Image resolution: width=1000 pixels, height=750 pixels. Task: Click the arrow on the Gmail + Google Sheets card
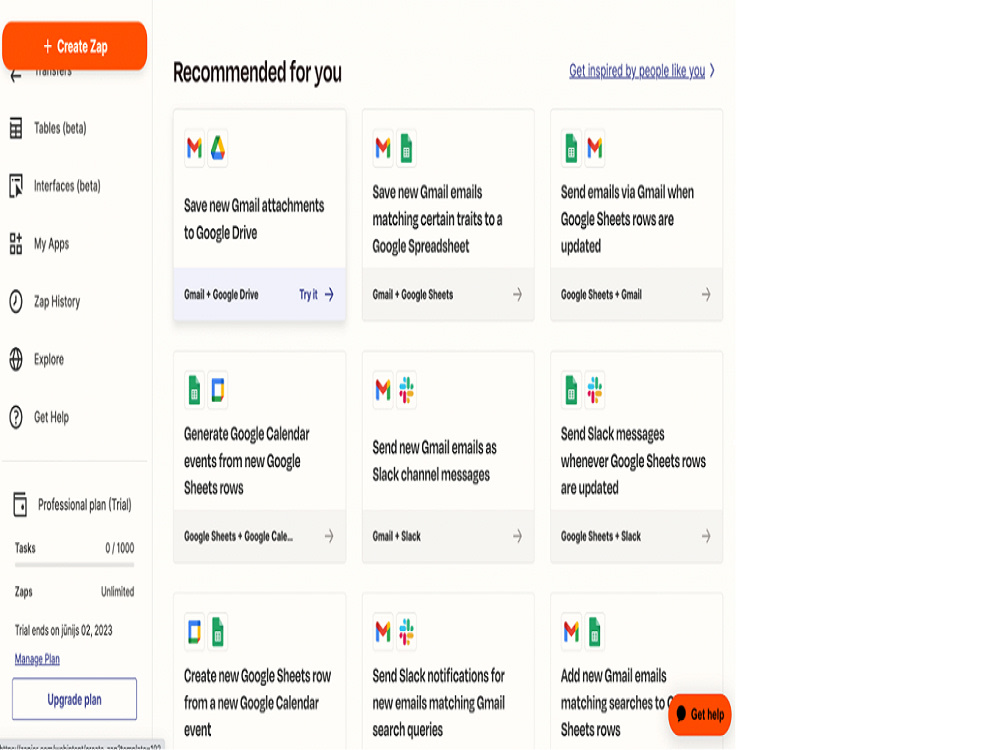pyautogui.click(x=517, y=294)
